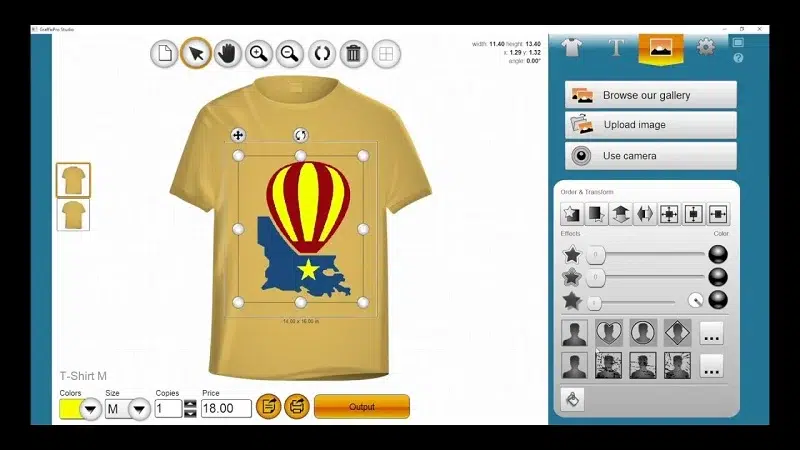
Task: Toggle the grid display button
Action: (386, 54)
